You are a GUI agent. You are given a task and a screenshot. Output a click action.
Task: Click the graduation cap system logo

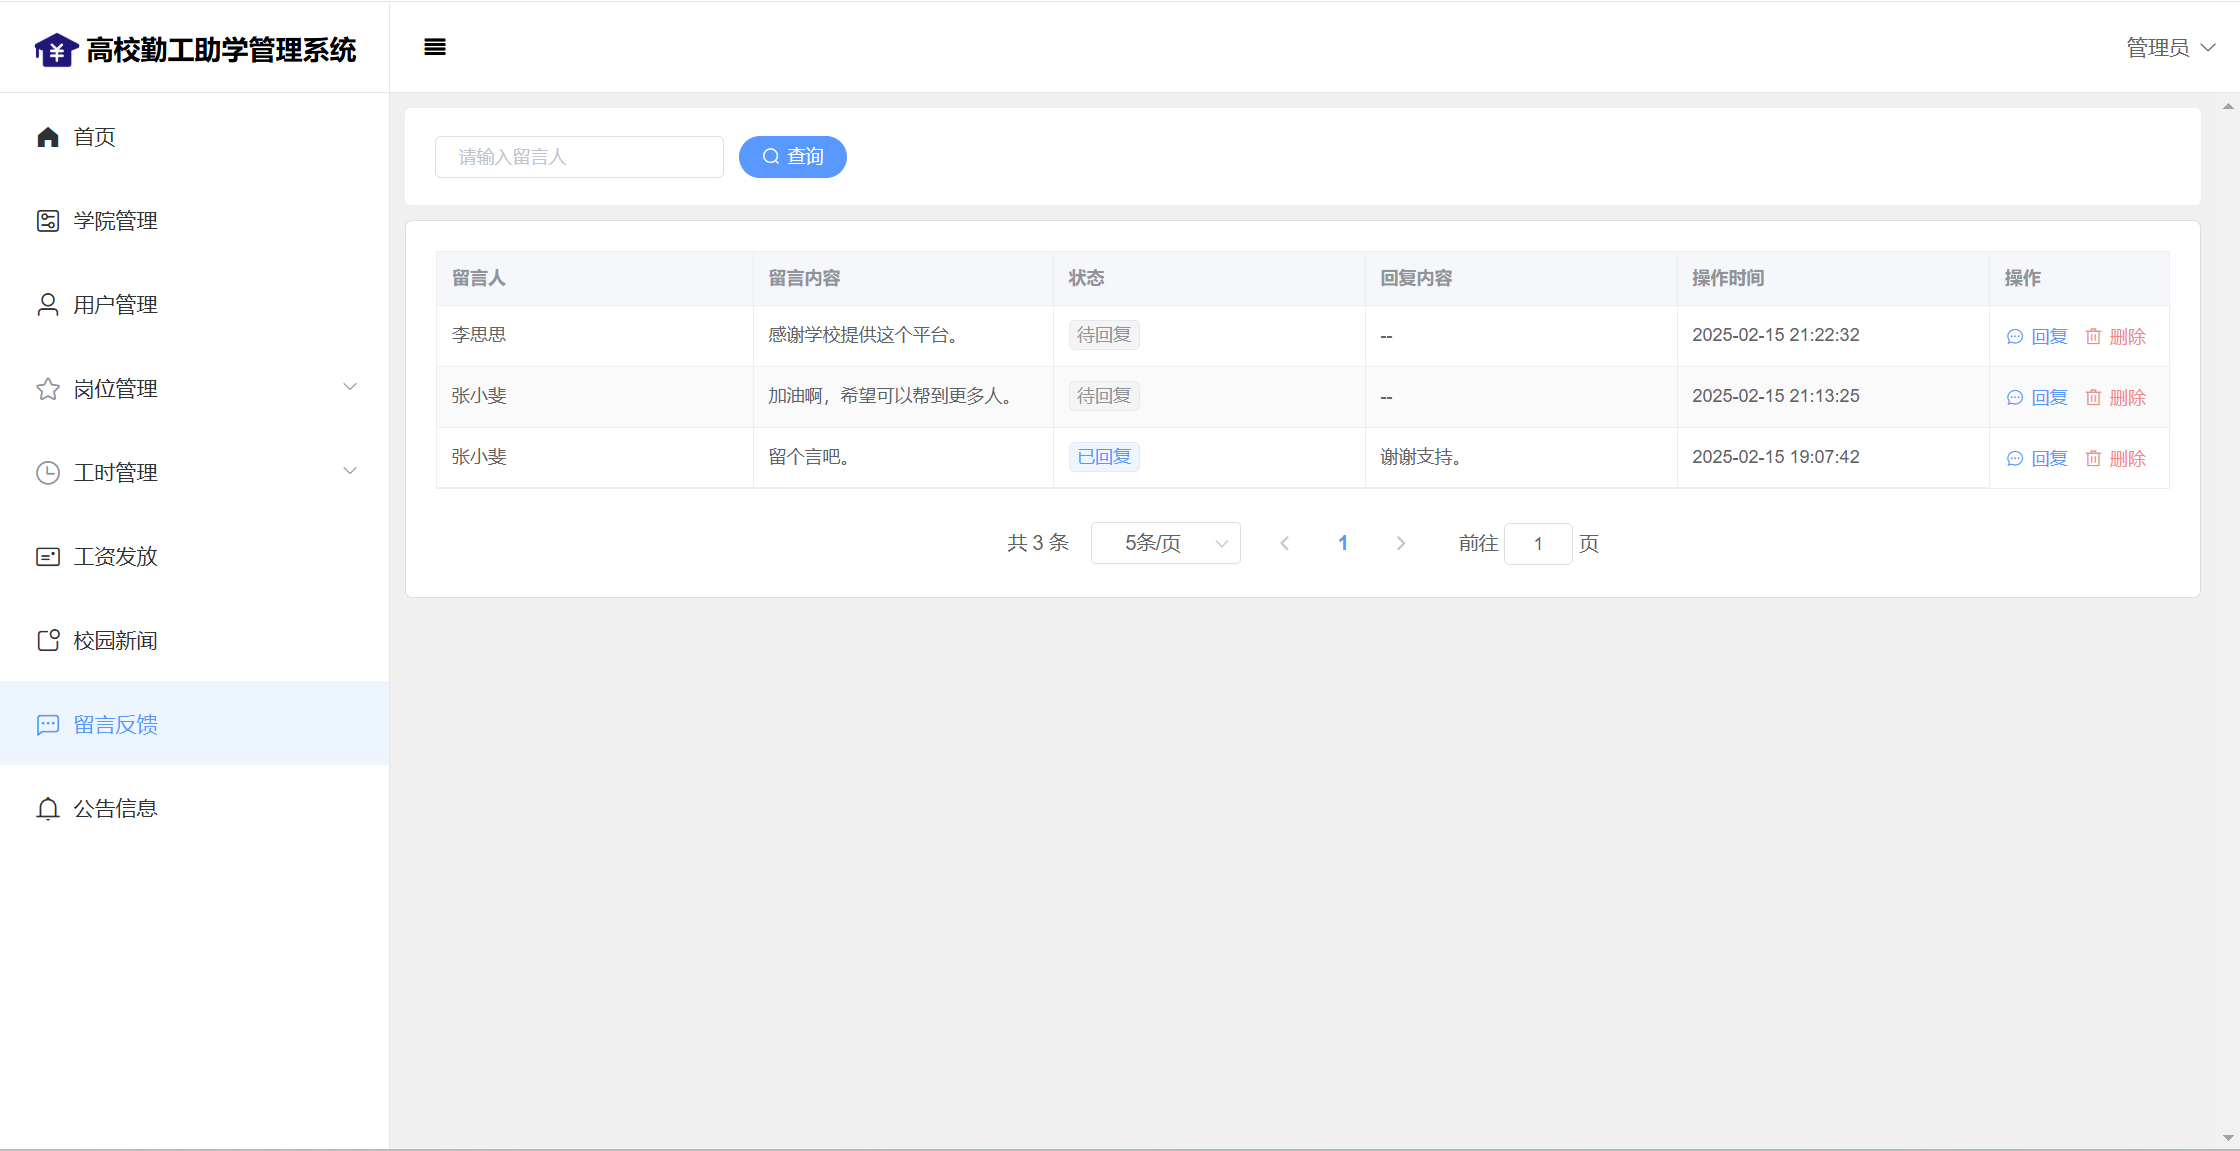coord(56,50)
